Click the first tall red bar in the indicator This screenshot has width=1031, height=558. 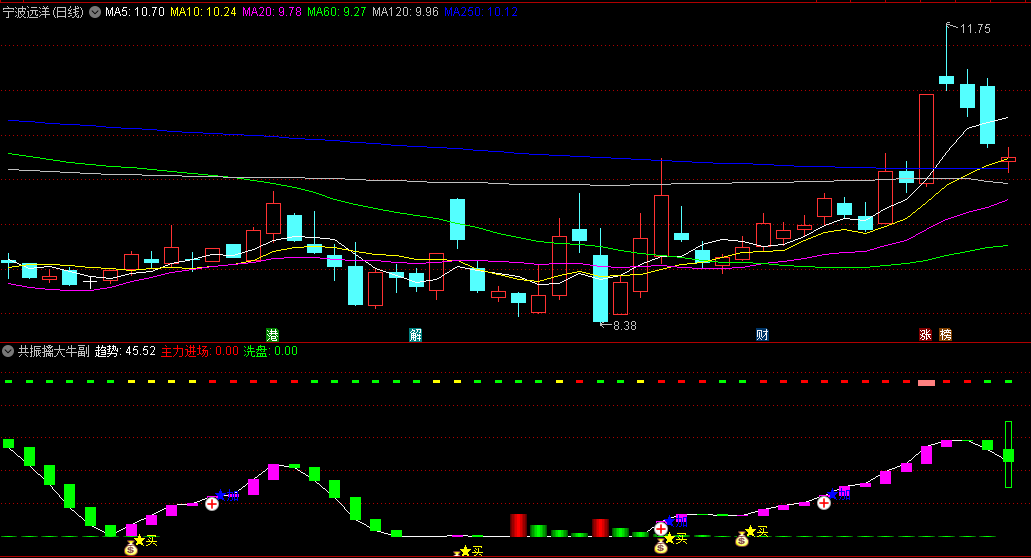(x=518, y=526)
